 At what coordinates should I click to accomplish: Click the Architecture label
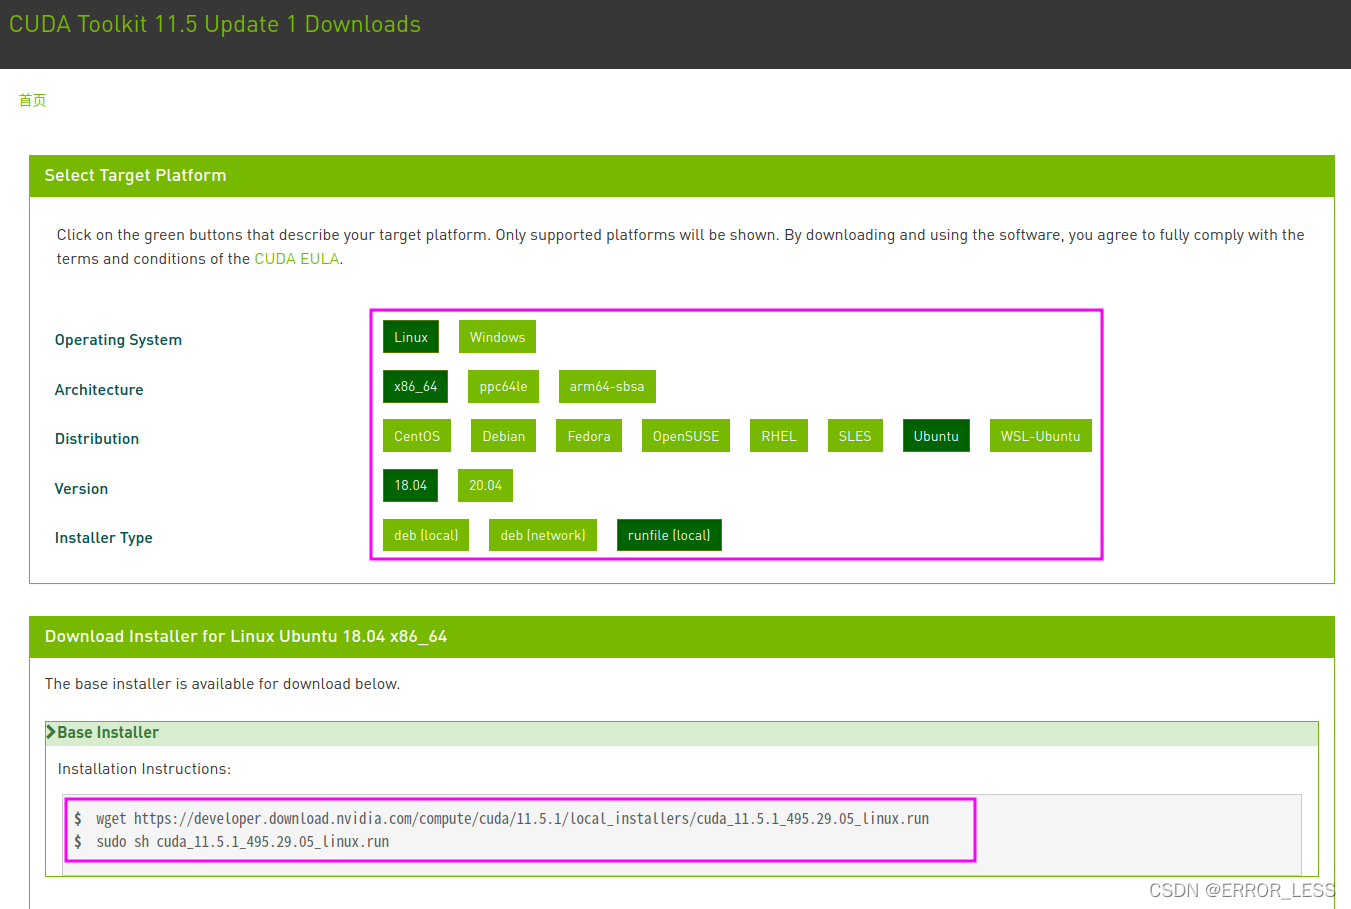pyautogui.click(x=99, y=390)
